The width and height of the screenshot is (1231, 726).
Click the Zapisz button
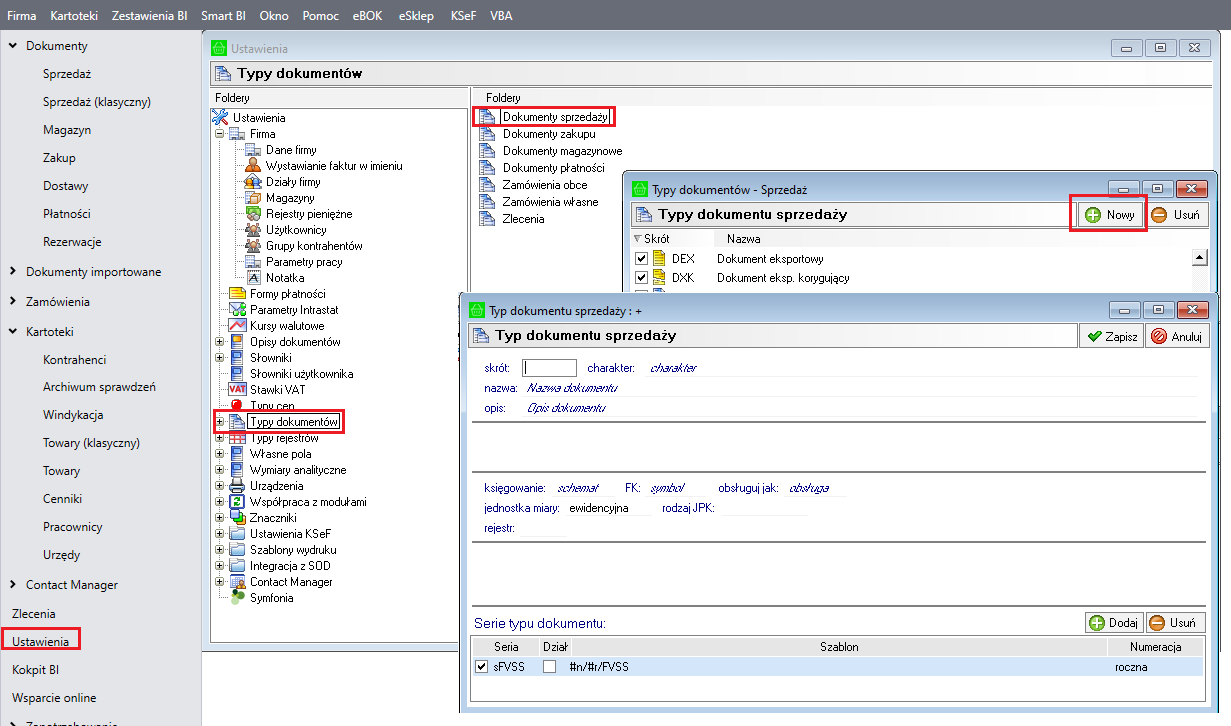click(1112, 337)
